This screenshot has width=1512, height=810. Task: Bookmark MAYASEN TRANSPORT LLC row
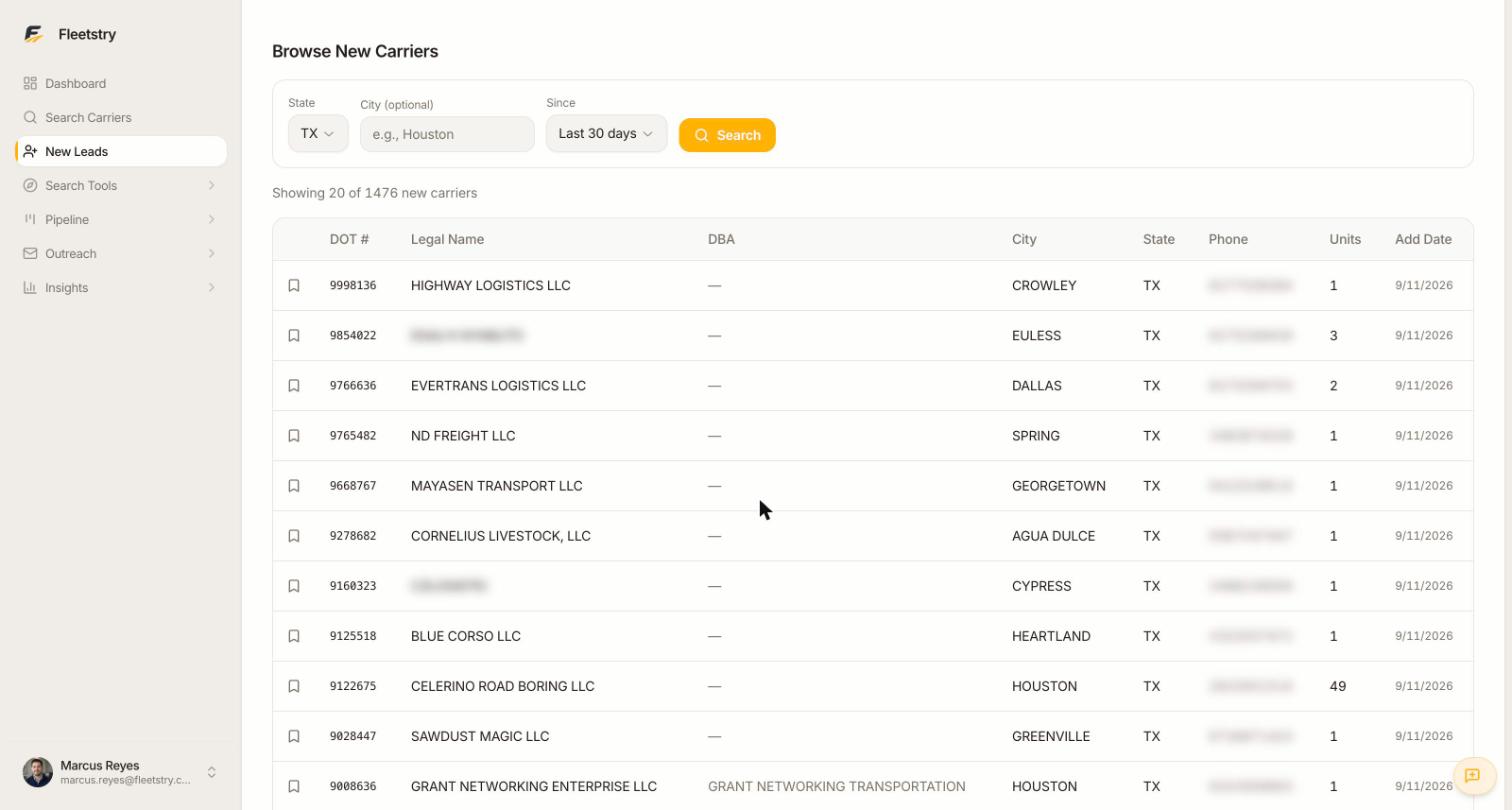[x=294, y=486]
